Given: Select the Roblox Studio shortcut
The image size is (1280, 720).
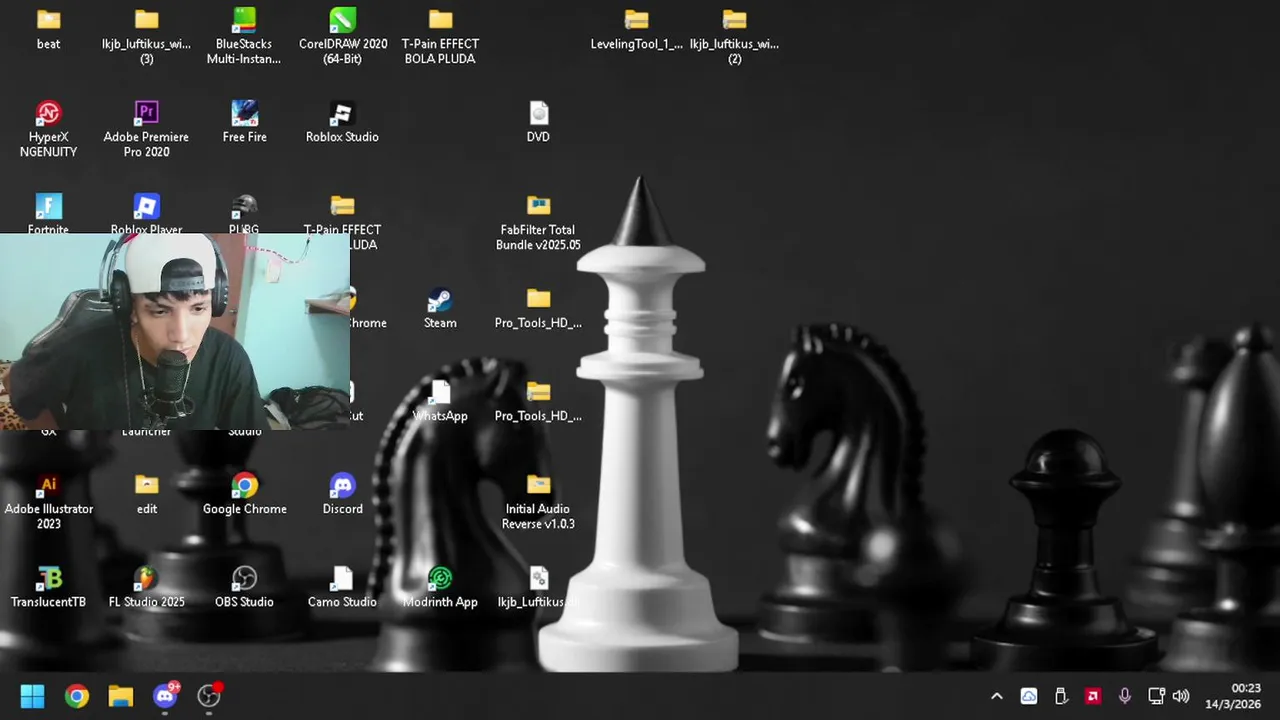Looking at the screenshot, I should tap(342, 123).
